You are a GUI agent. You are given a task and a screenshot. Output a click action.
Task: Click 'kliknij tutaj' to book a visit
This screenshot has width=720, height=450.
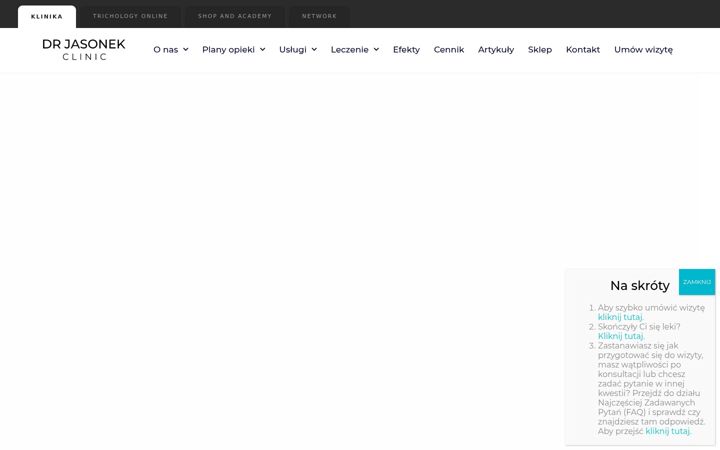pyautogui.click(x=620, y=317)
